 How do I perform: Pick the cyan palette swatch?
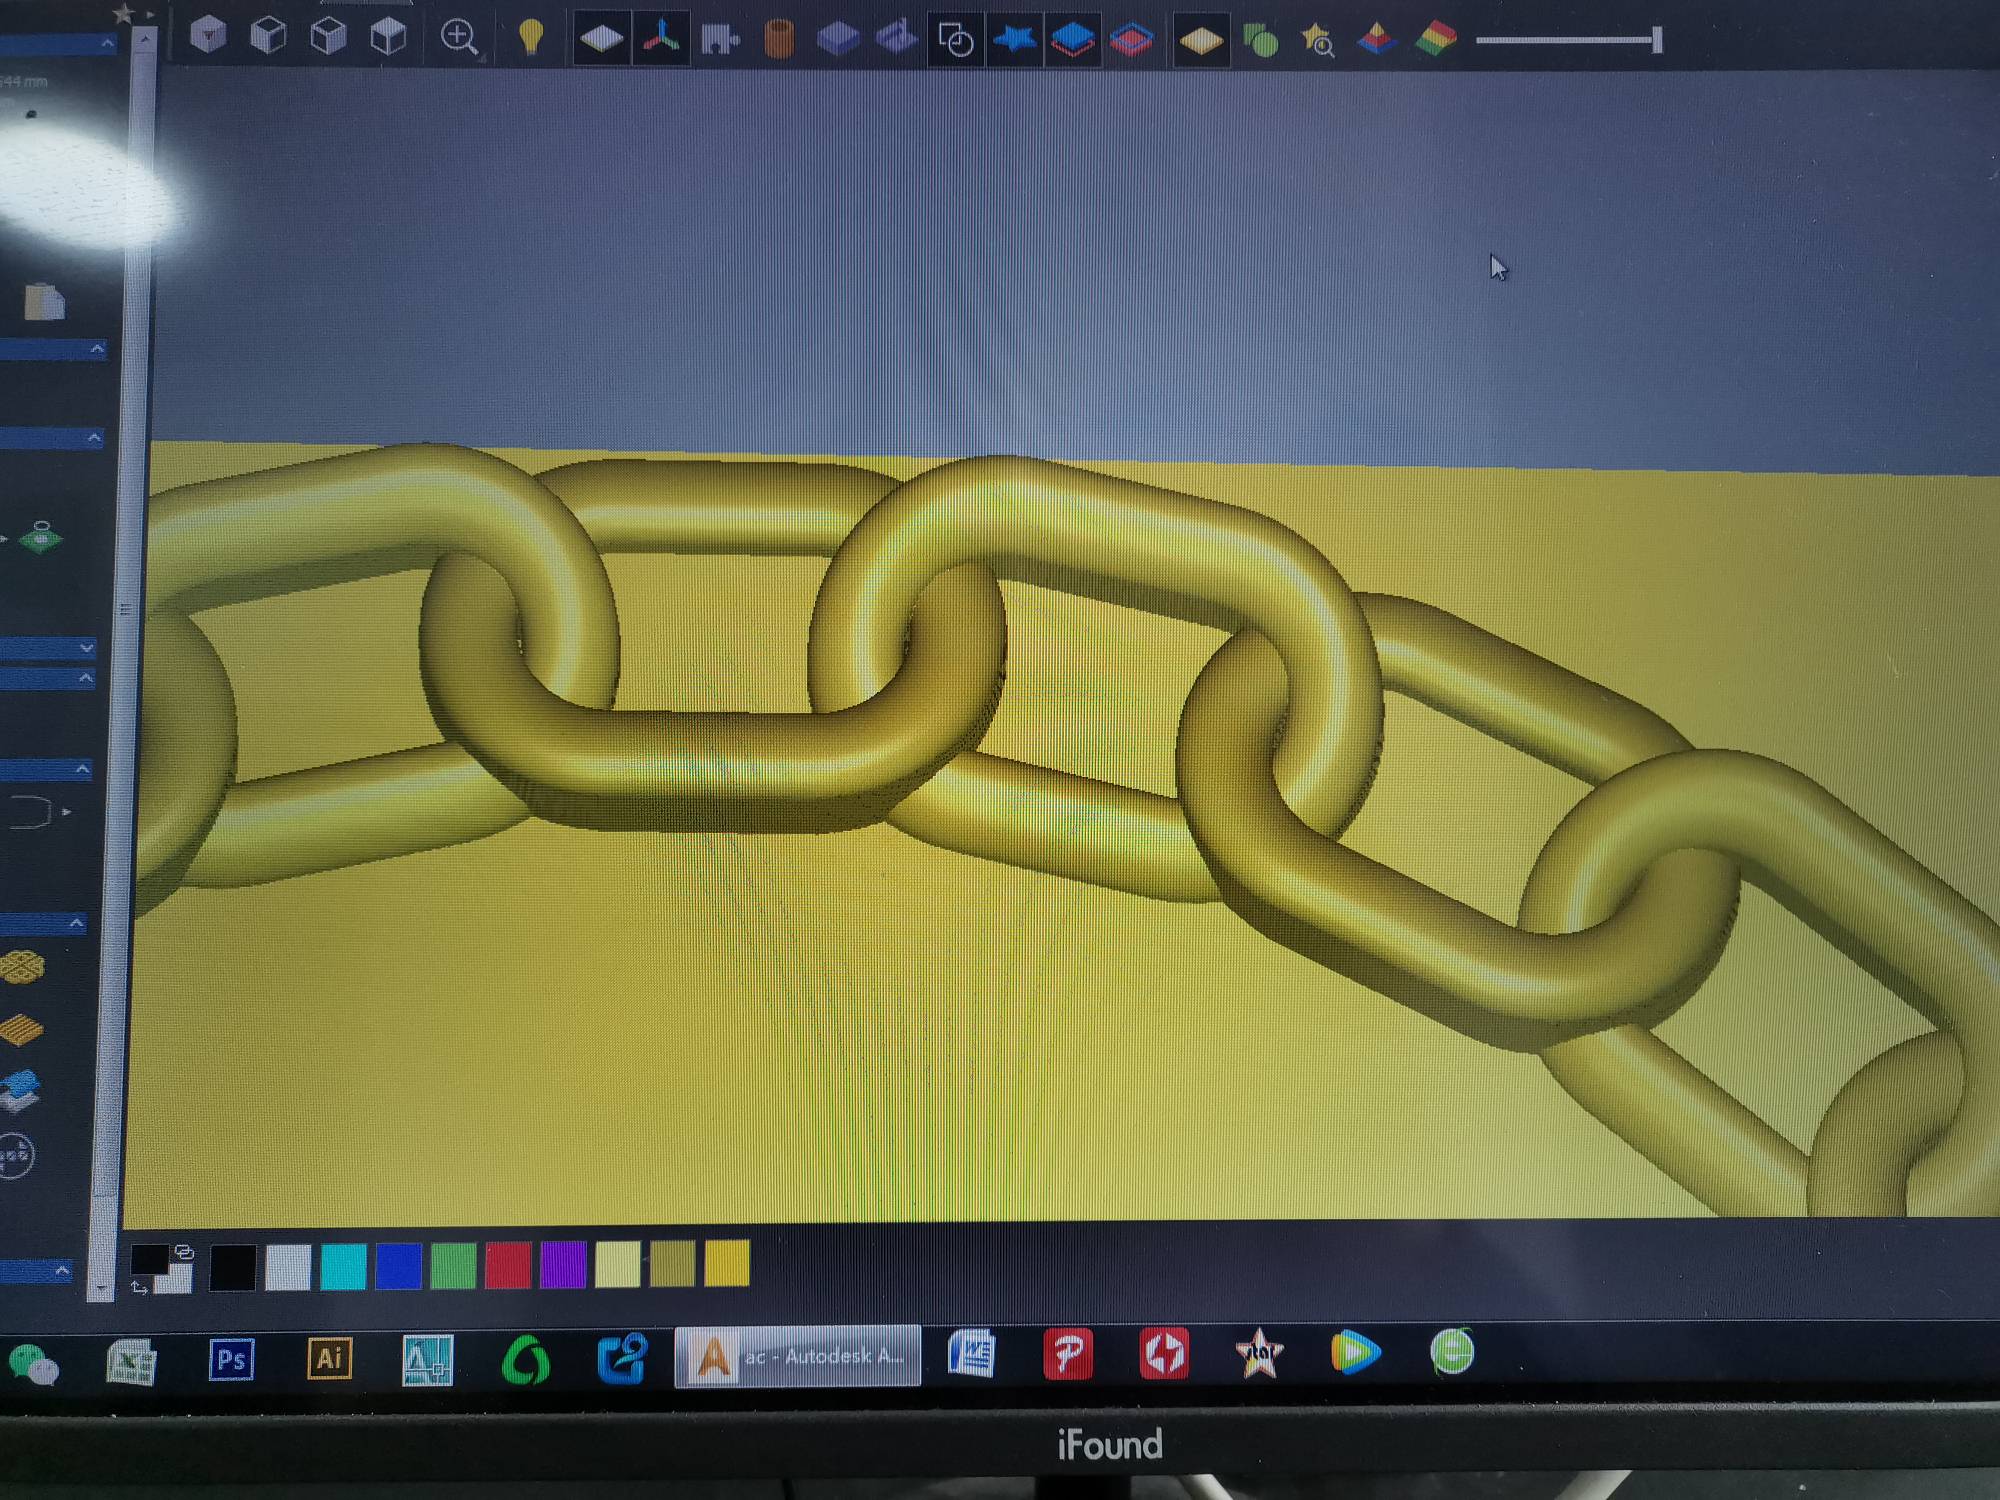(343, 1267)
